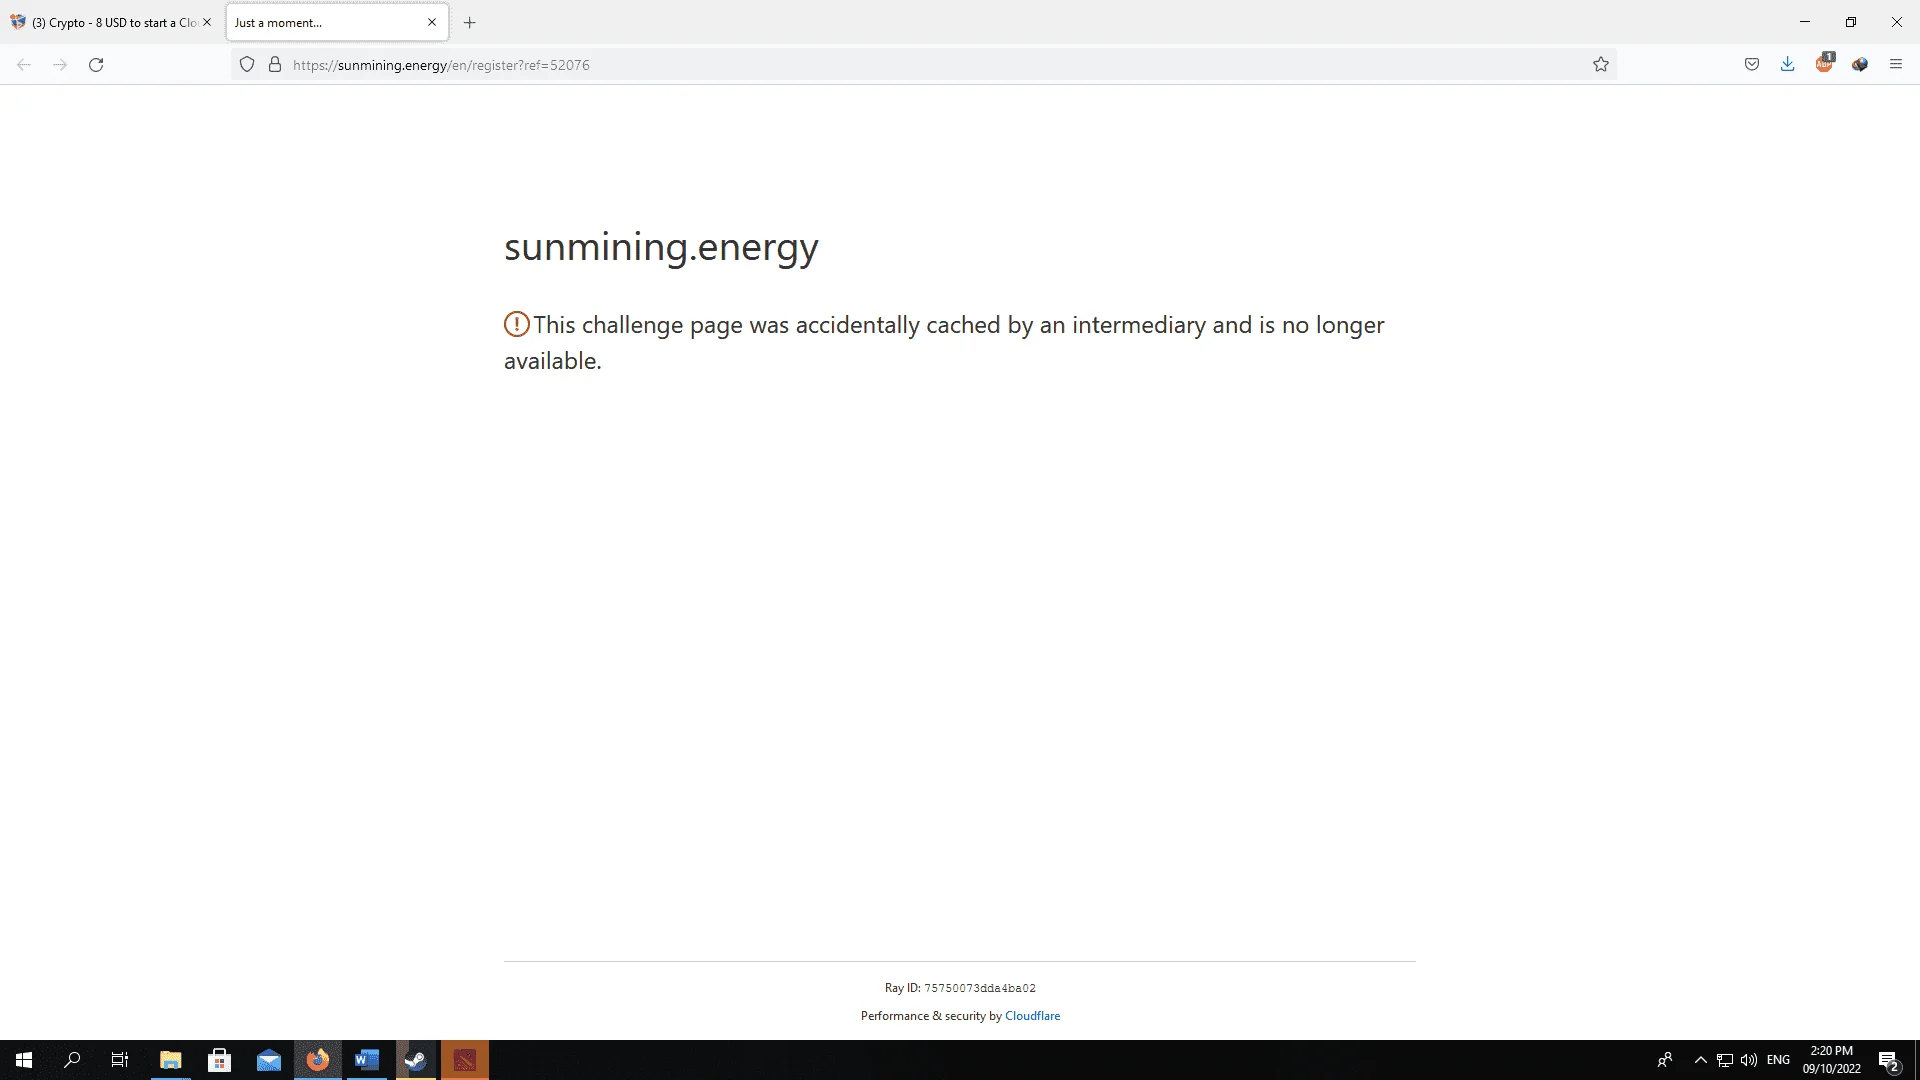The image size is (1920, 1080).
Task: Open the Firefox downloads panel
Action: tap(1788, 65)
